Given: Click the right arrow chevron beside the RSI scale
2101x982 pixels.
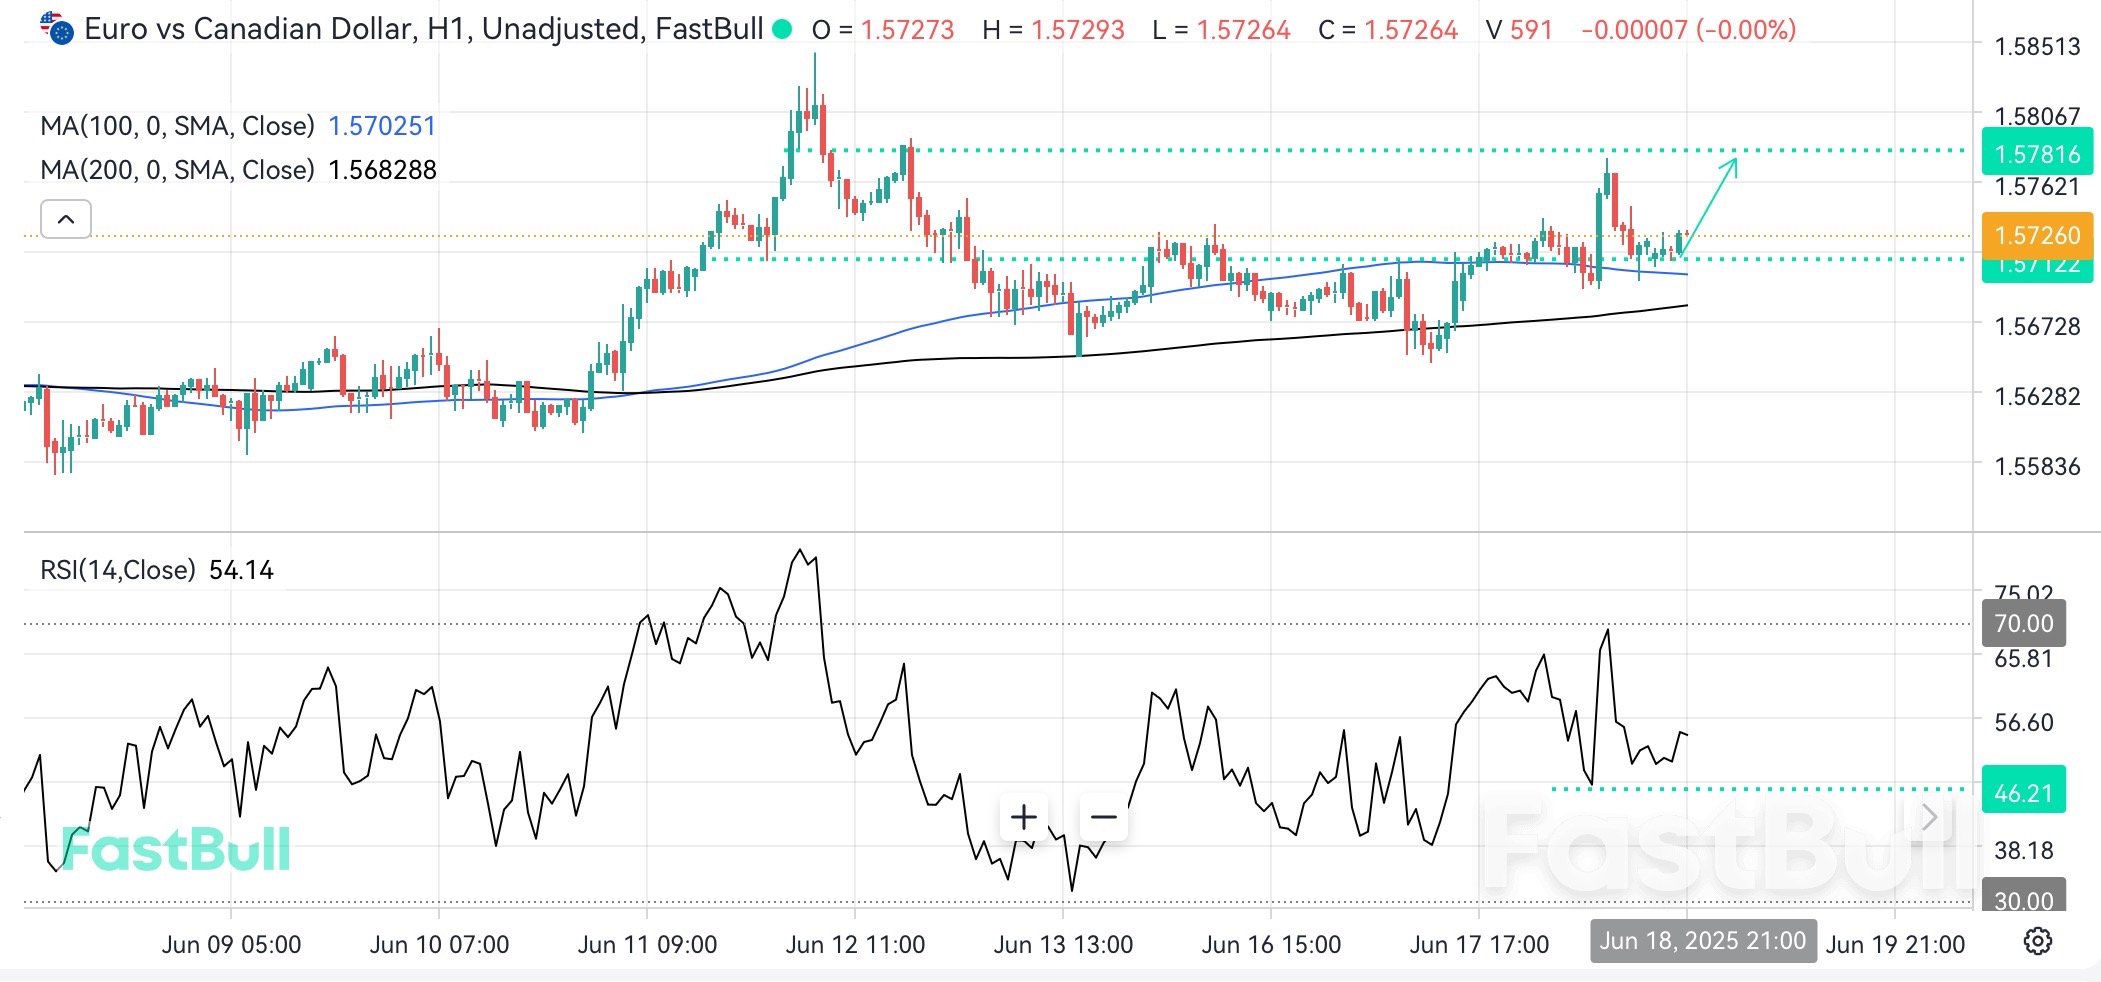Looking at the screenshot, I should coord(1931,817).
